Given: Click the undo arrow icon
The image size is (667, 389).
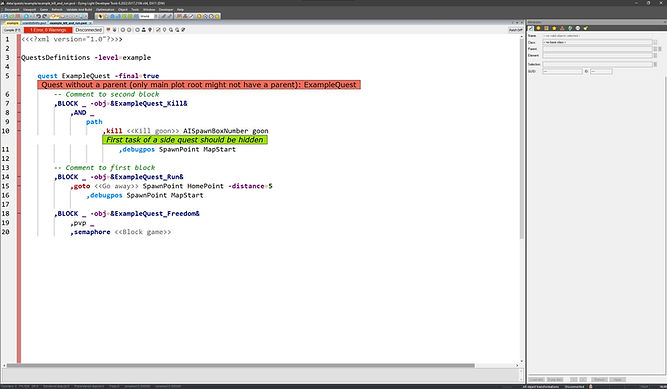Looking at the screenshot, I should (39, 16).
